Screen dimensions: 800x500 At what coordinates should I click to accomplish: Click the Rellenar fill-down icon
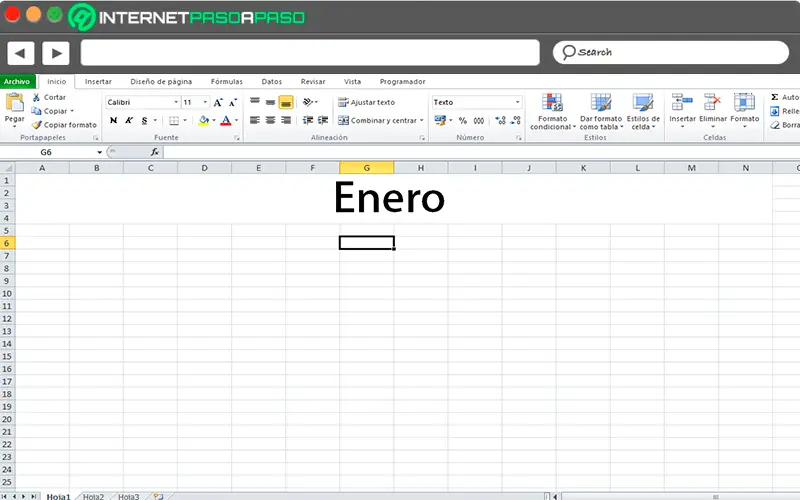coord(774,111)
